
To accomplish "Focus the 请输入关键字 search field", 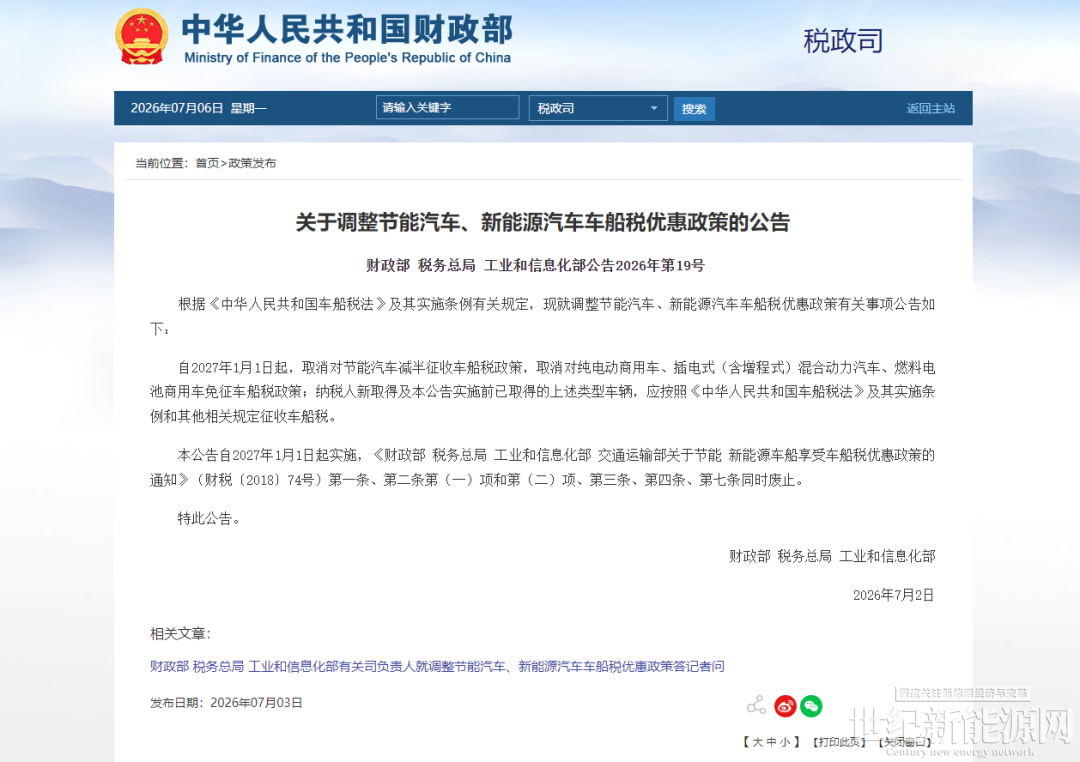I will pyautogui.click(x=447, y=107).
